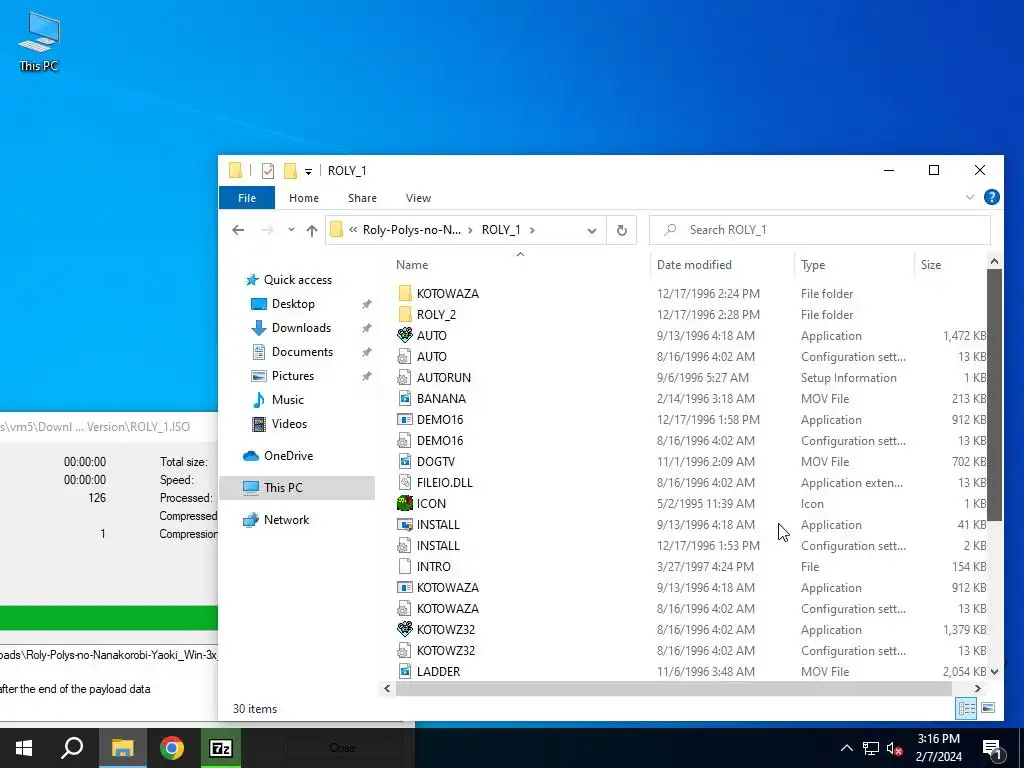This screenshot has height=768, width=1024.
Task: Go back with the Back arrow
Action: click(x=238, y=230)
